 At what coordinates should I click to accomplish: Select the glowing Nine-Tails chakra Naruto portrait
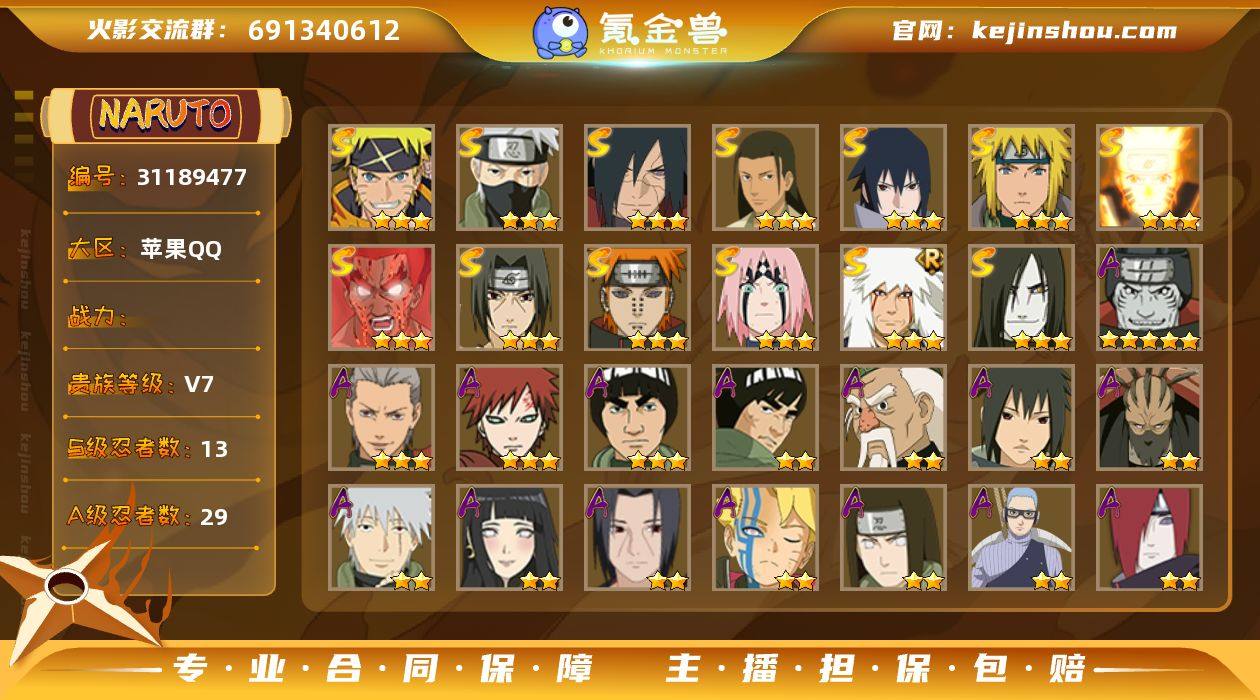[1149, 178]
